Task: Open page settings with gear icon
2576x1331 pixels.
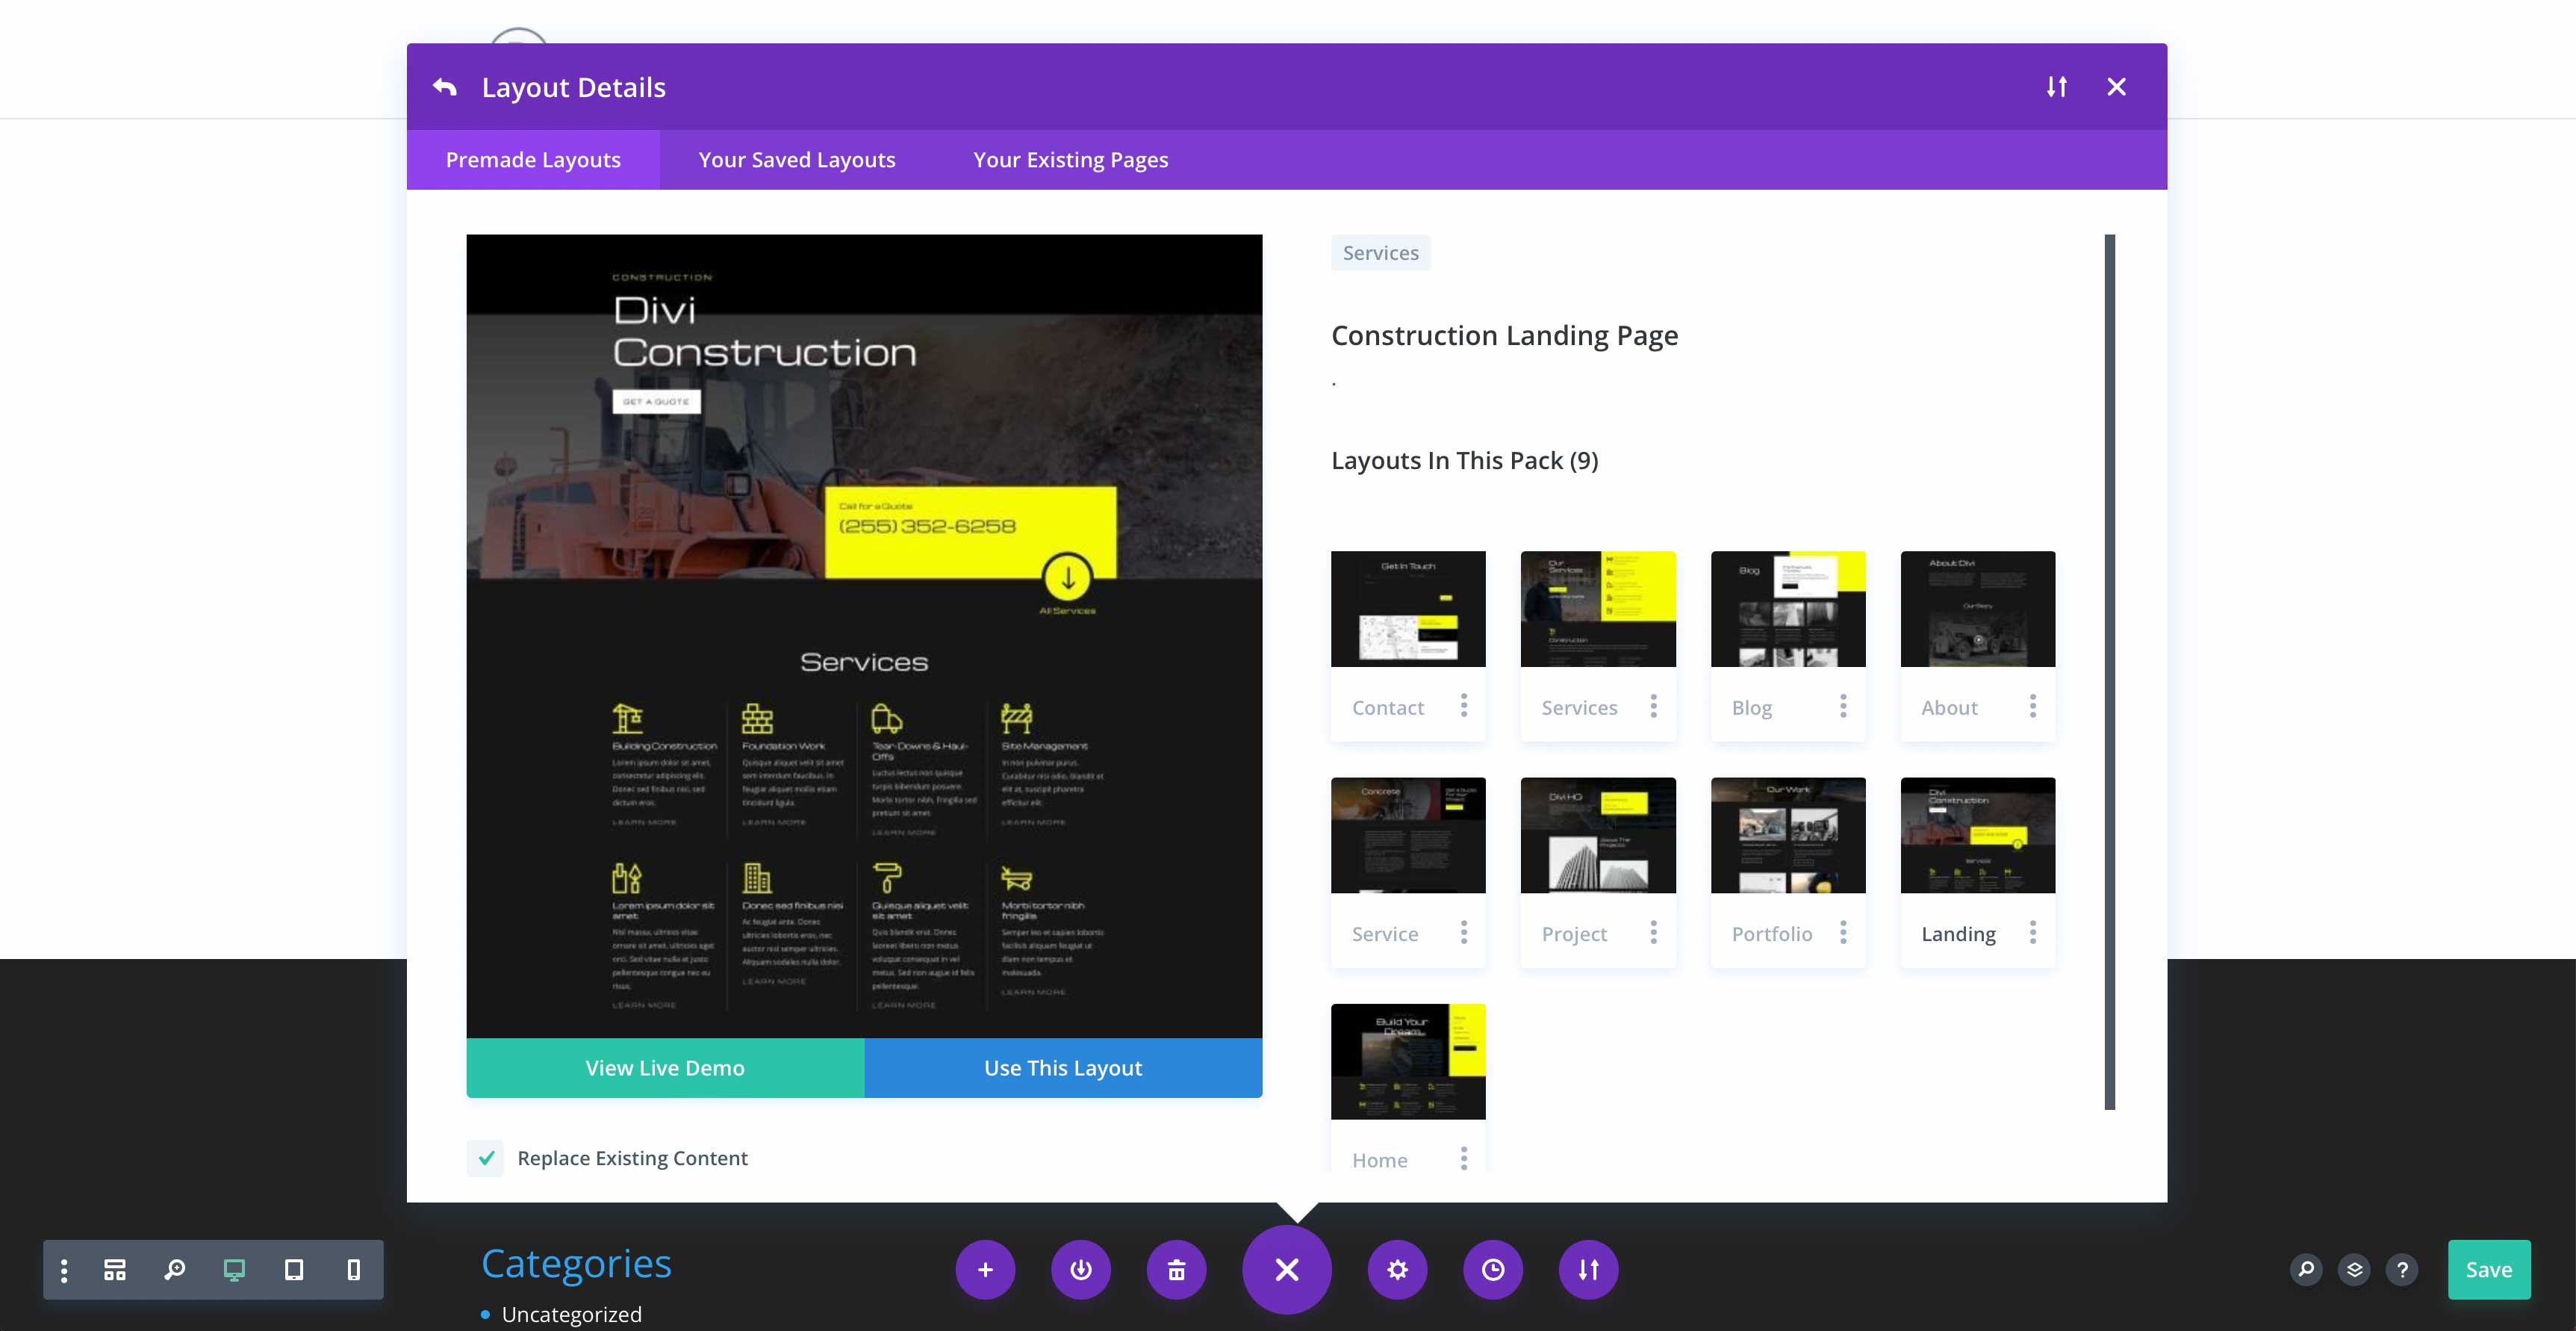Action: pos(1397,1269)
